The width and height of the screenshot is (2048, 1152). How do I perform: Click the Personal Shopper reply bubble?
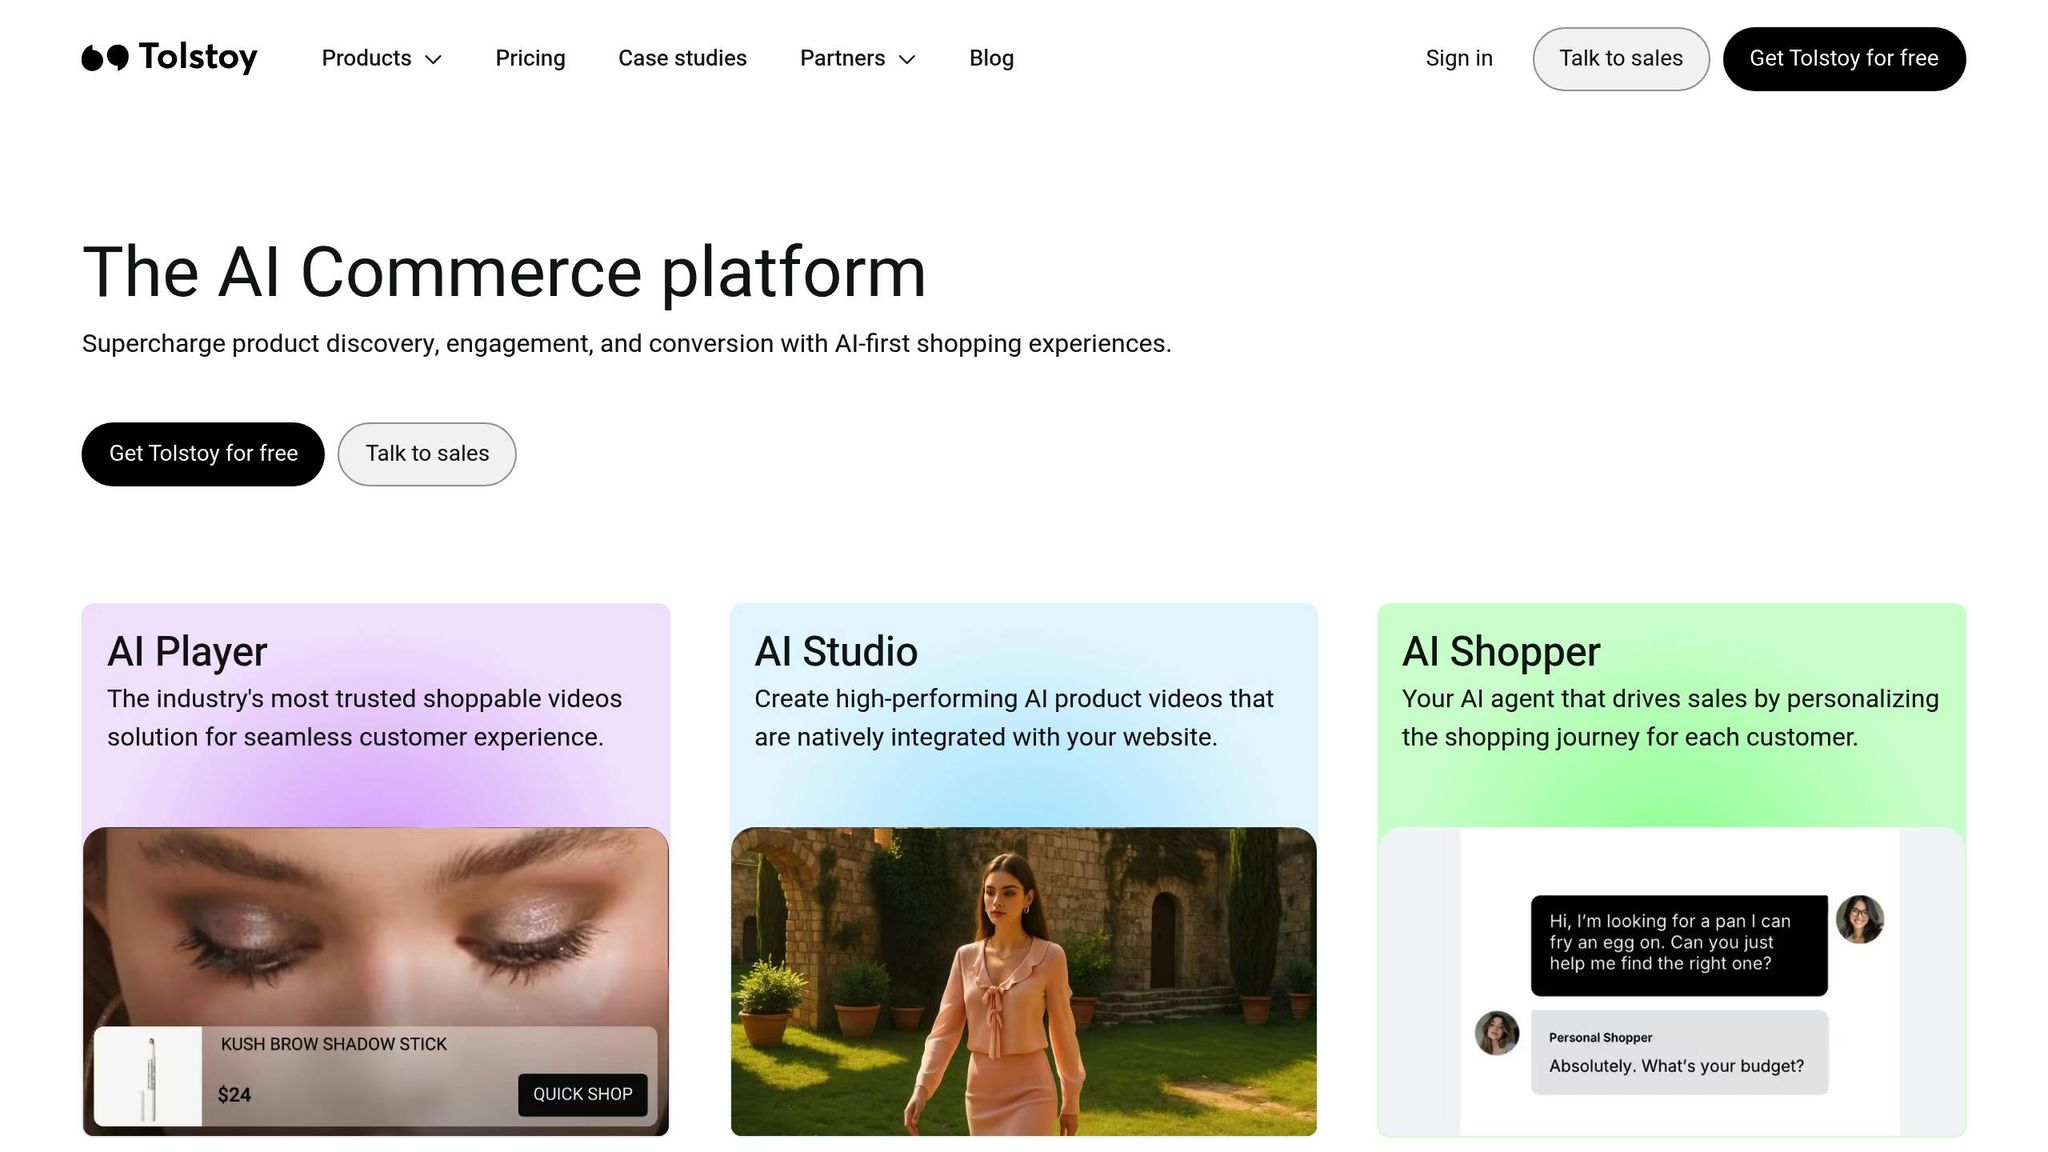click(1678, 1053)
